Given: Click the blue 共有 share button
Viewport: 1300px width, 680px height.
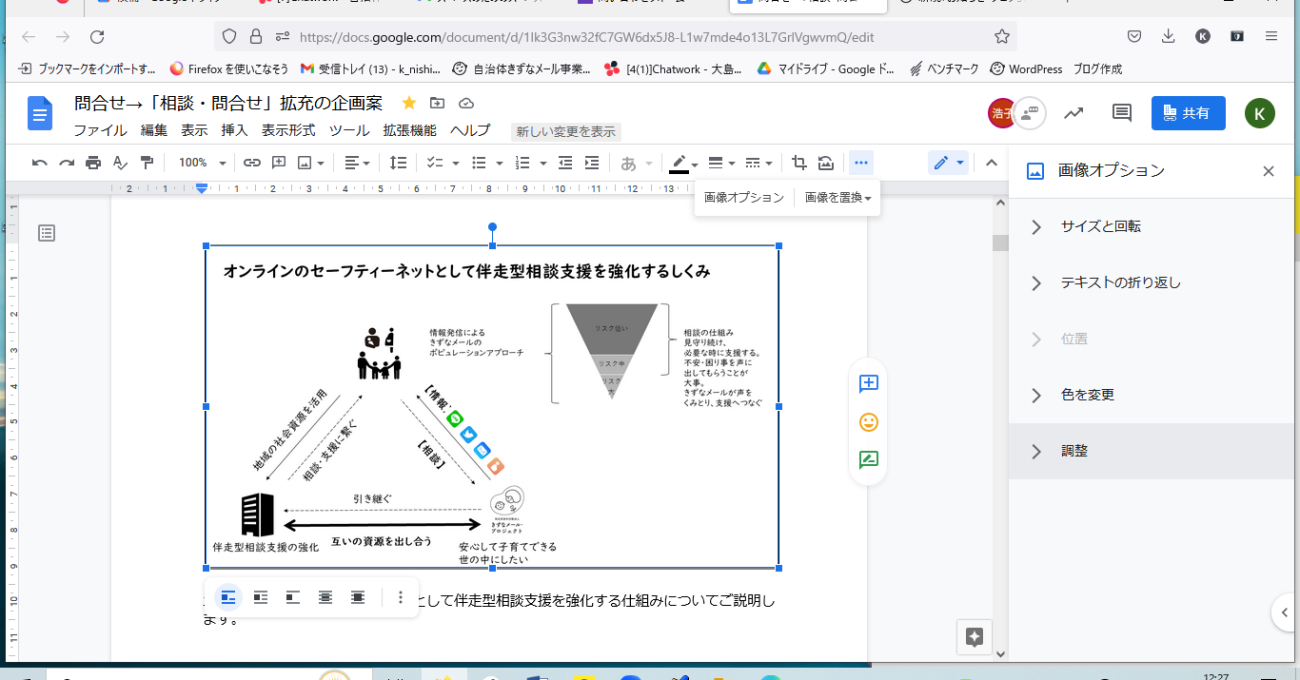Looking at the screenshot, I should 1187,113.
